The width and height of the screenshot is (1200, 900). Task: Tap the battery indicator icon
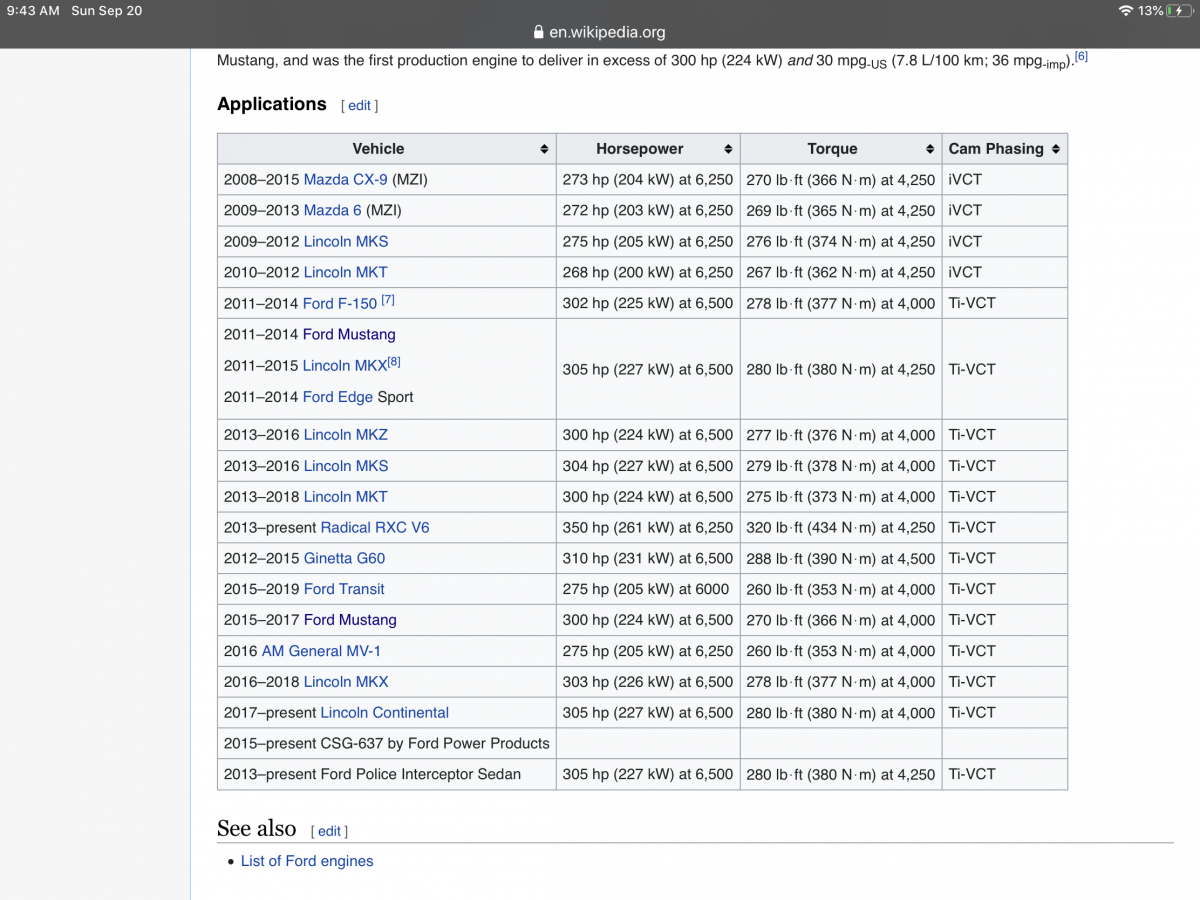[1179, 11]
